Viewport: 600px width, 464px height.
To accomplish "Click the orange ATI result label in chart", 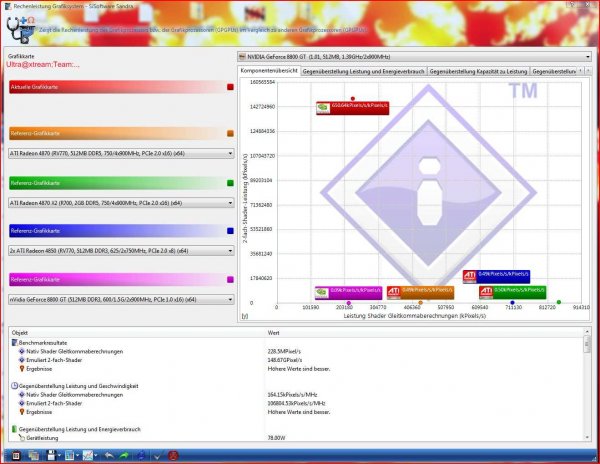I will 420,293.
